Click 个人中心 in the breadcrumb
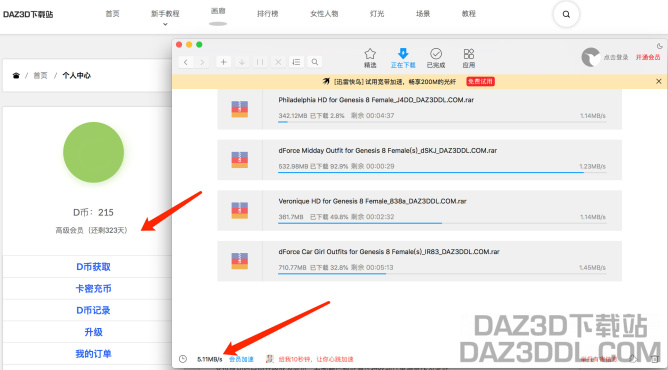Viewport: 668px width, 370px height. point(76,76)
